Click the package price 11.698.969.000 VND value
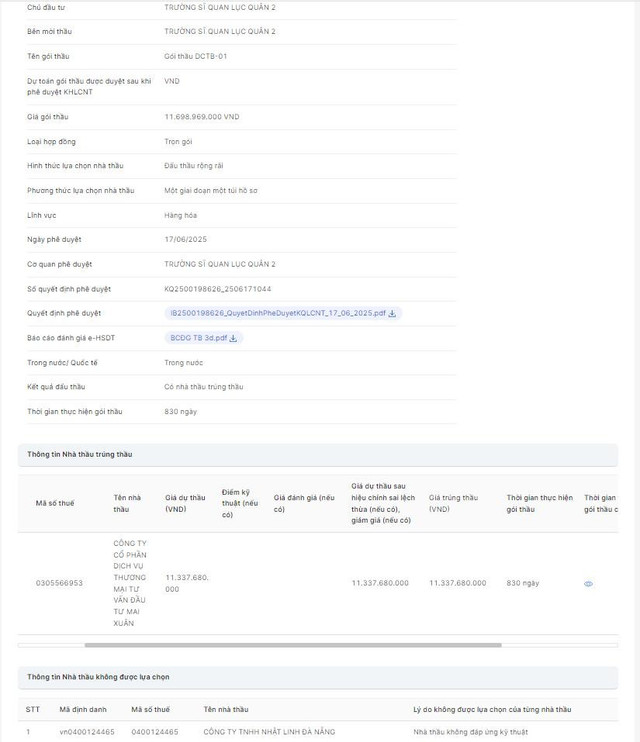Image resolution: width=640 pixels, height=742 pixels. point(201,117)
